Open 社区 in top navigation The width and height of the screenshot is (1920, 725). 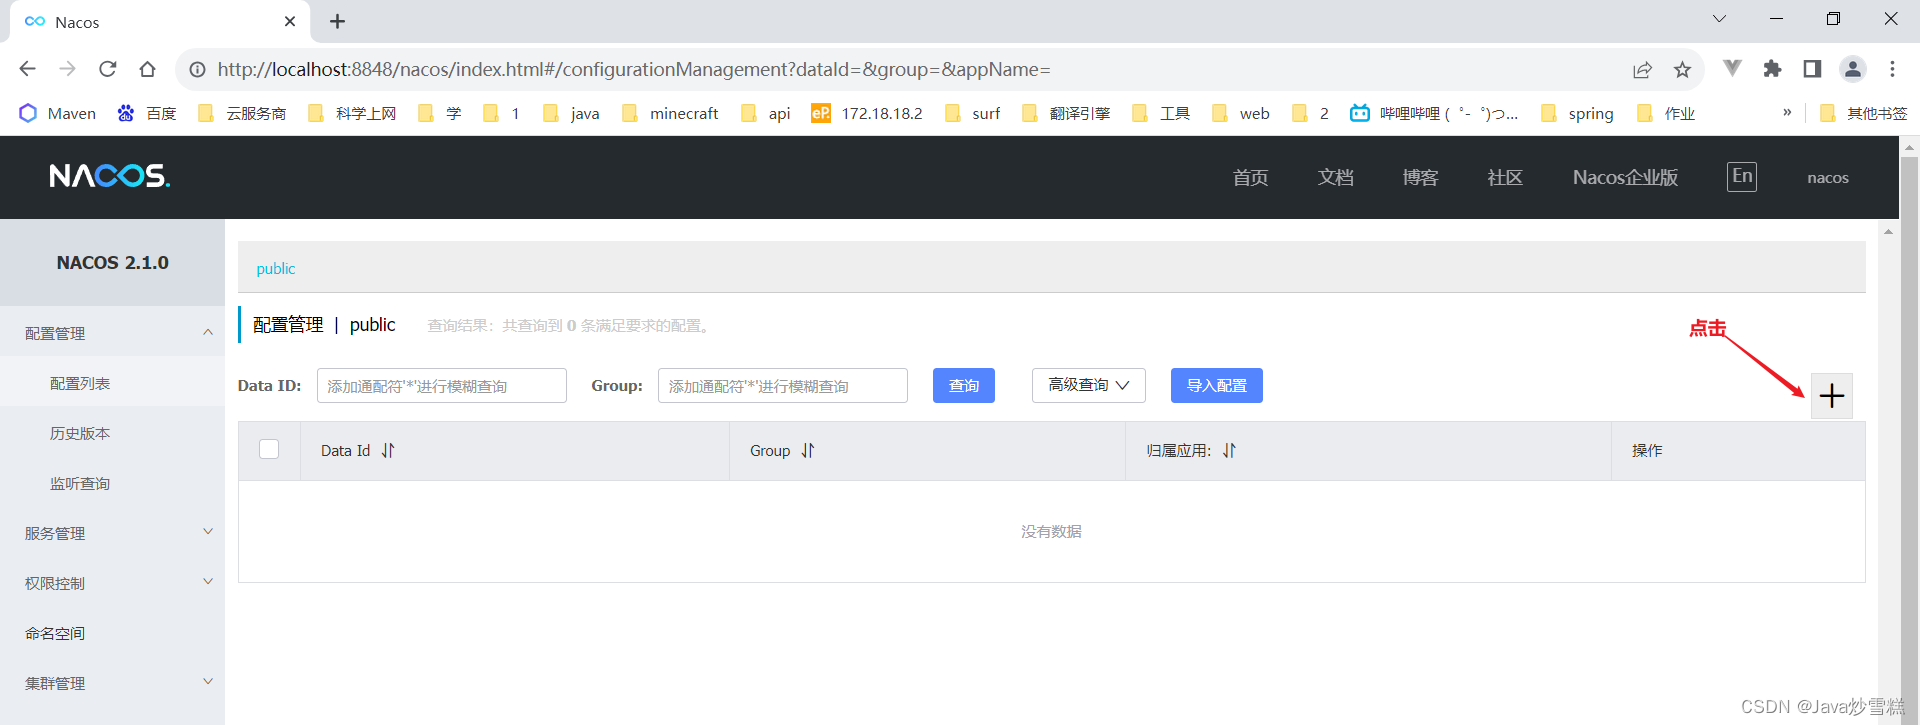[x=1505, y=177]
